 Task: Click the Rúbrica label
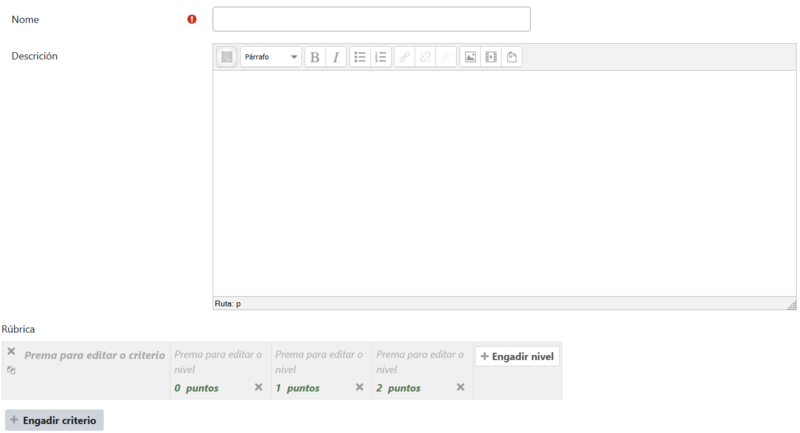click(18, 329)
